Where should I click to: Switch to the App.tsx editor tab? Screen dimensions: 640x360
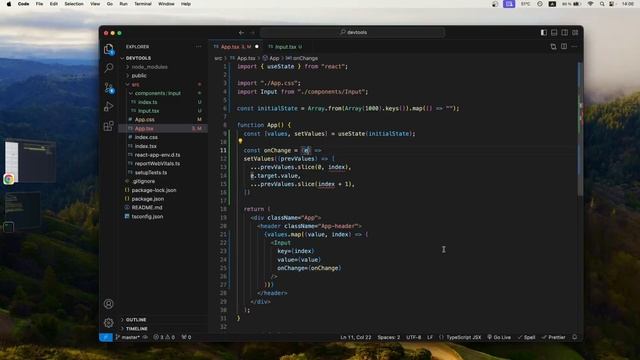coord(236,47)
